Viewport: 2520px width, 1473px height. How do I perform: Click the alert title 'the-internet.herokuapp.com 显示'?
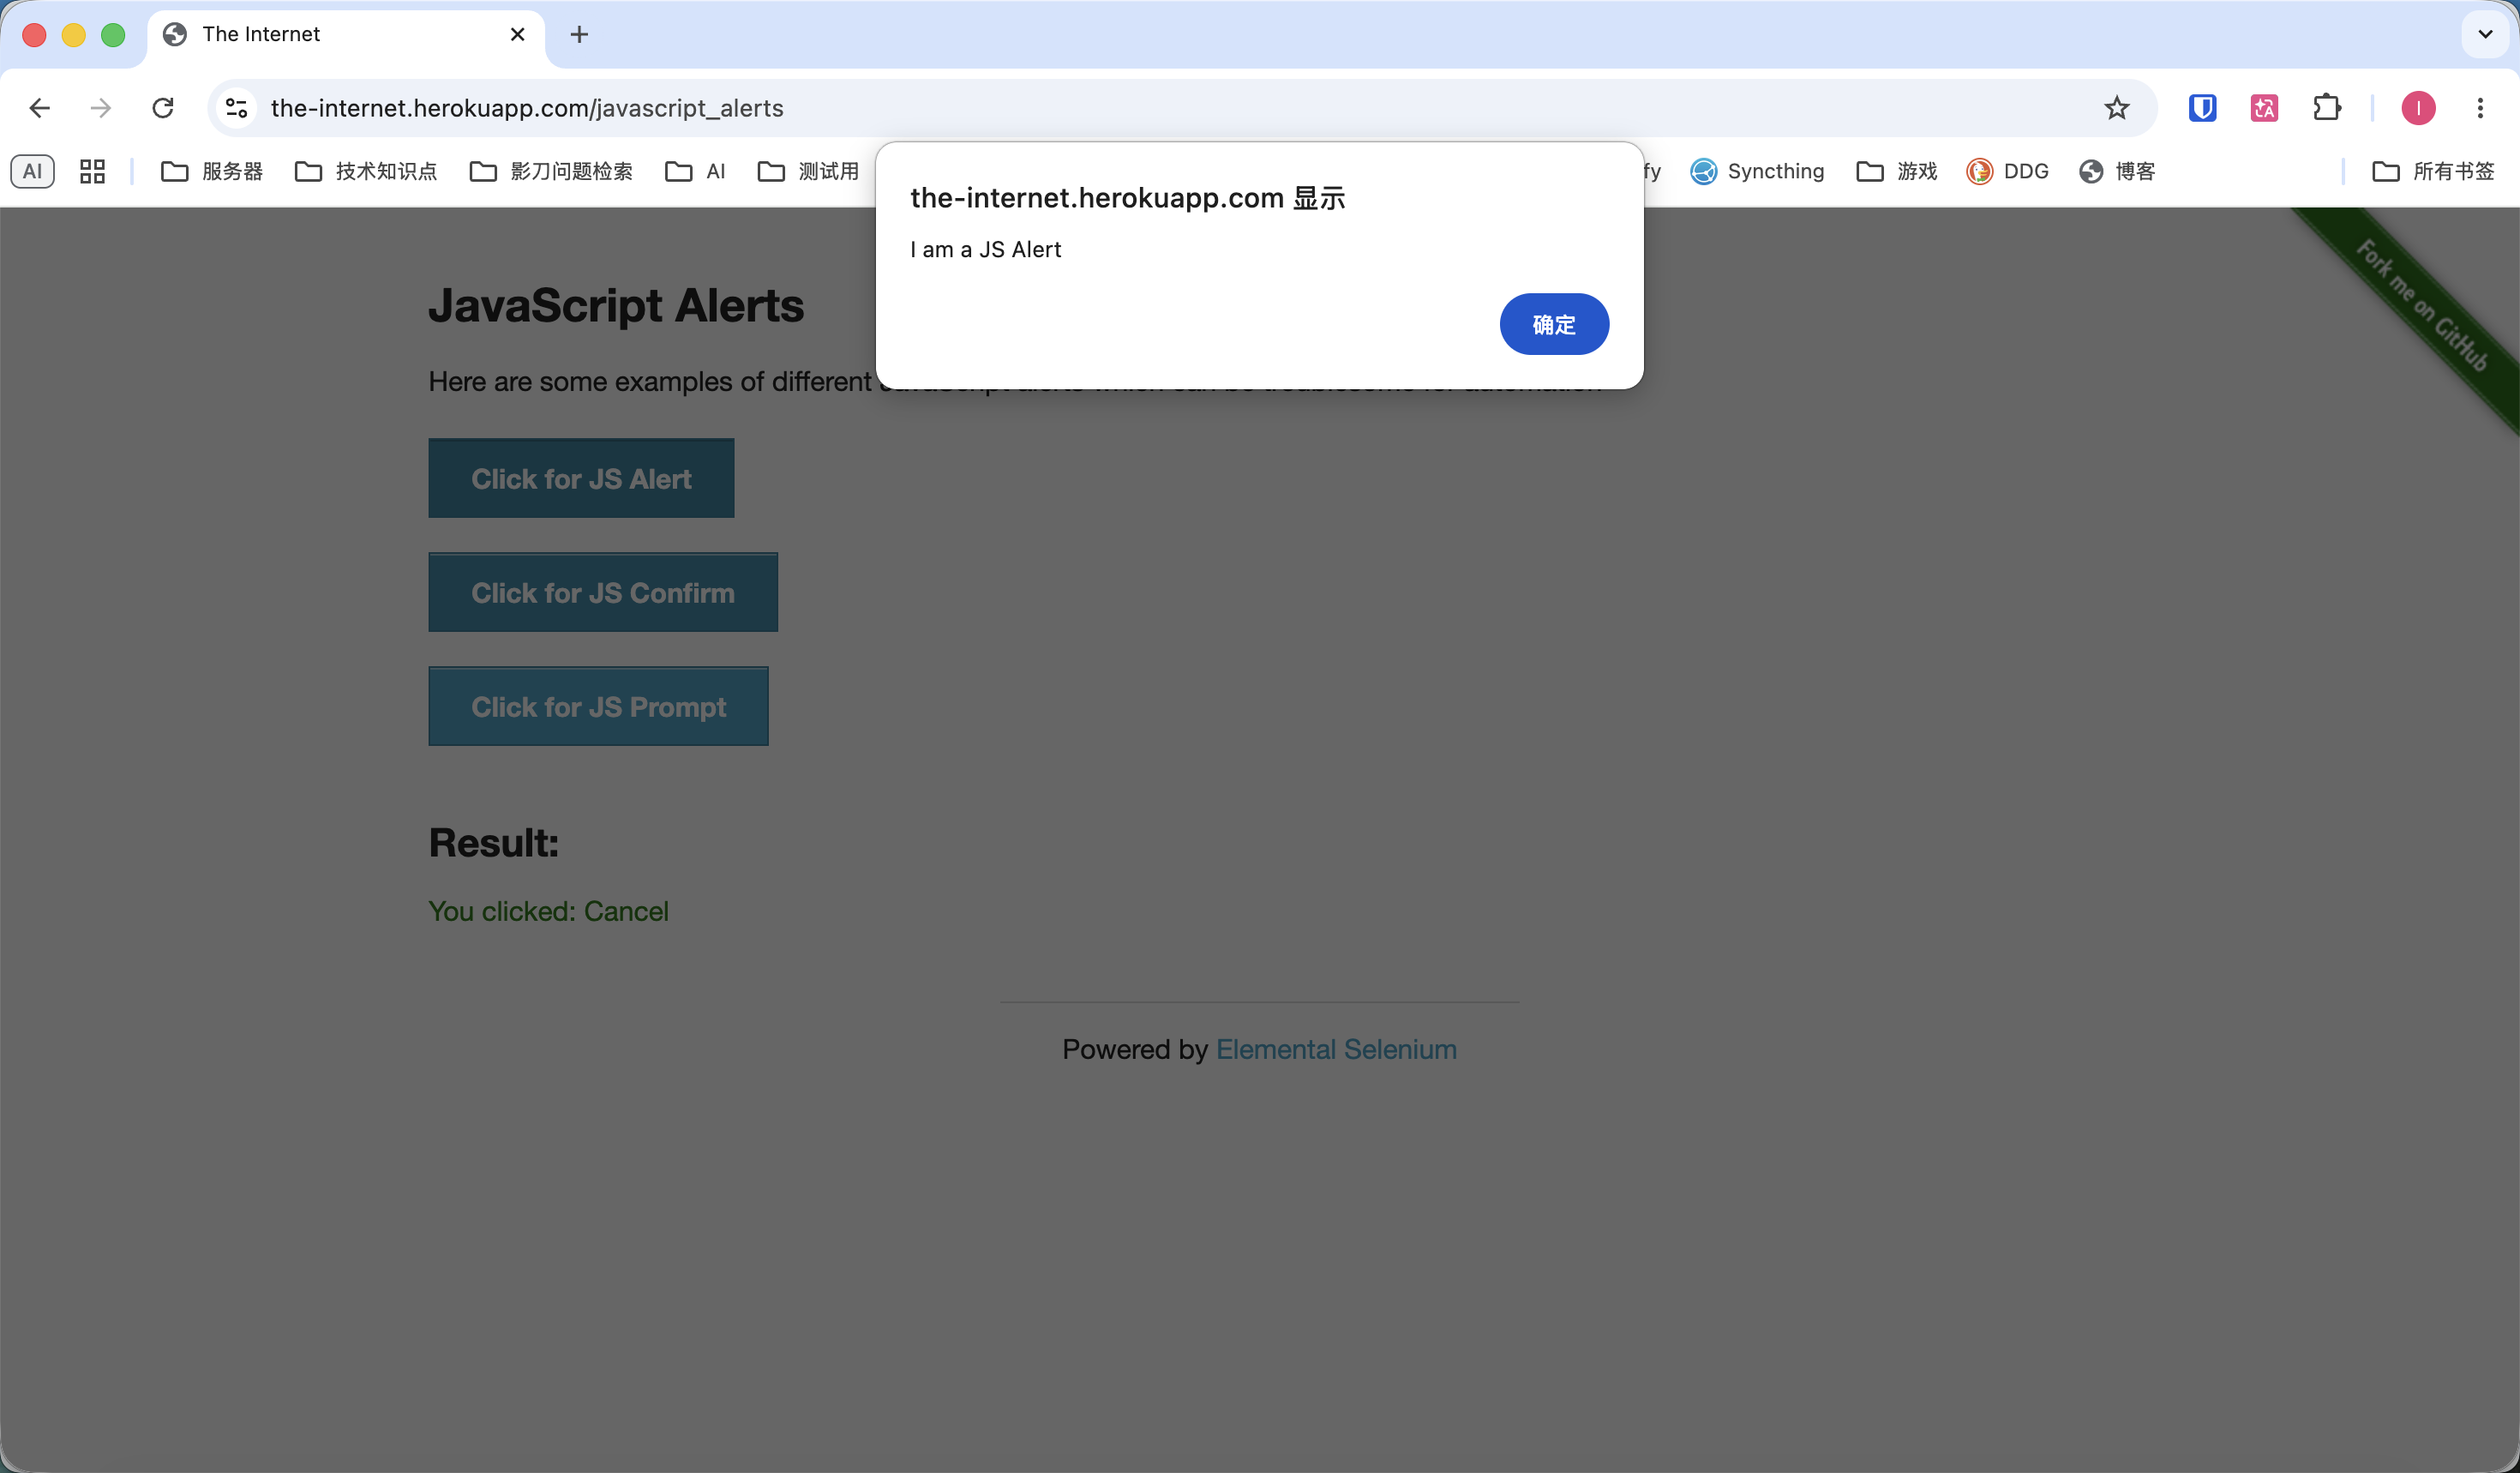[1127, 198]
